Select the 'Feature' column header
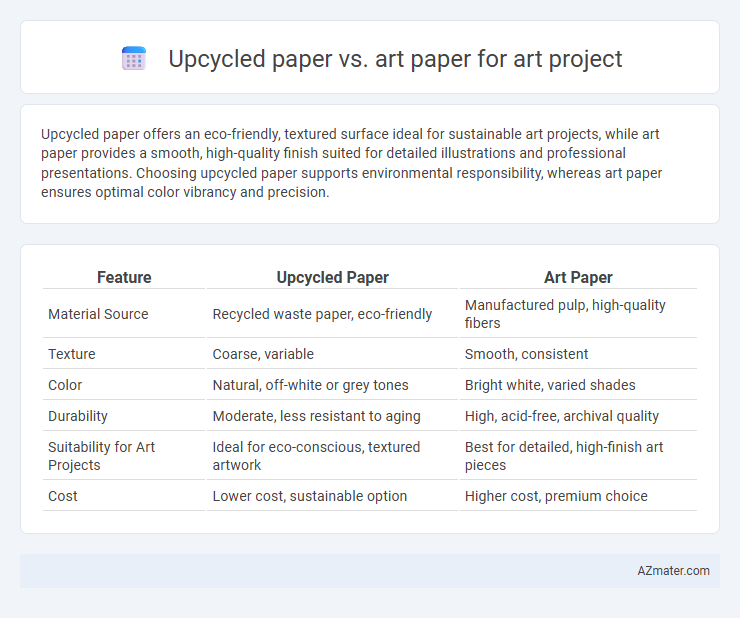This screenshot has width=740, height=618. (124, 277)
